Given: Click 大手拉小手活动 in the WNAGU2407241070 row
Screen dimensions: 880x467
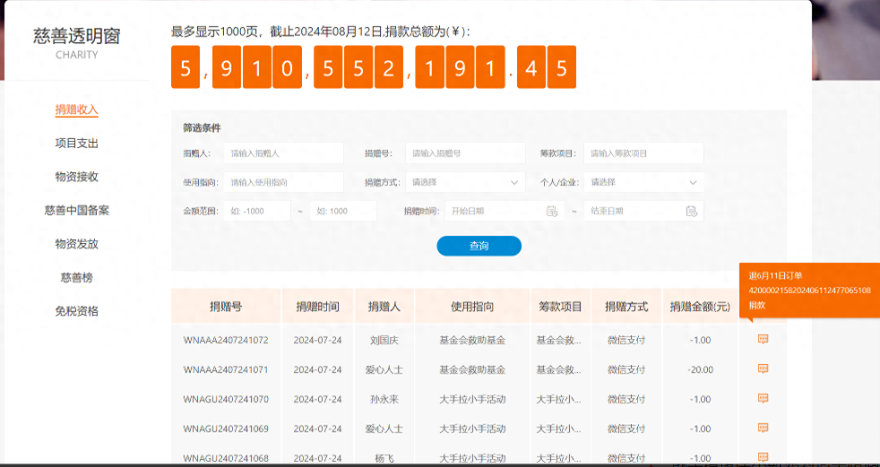Looking at the screenshot, I should click(x=473, y=400).
